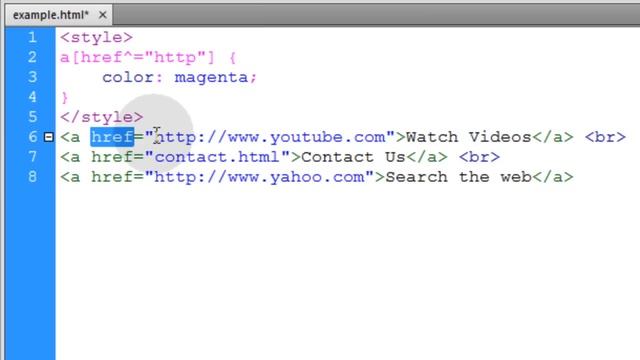Click the <br> tag on line 7
The height and width of the screenshot is (360, 640).
(479, 157)
